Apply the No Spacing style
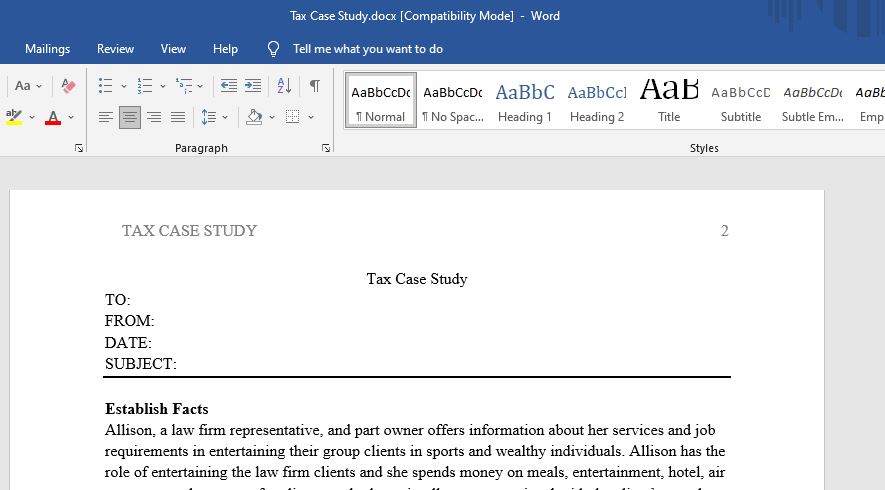Viewport: 885px width, 490px height. tap(453, 100)
